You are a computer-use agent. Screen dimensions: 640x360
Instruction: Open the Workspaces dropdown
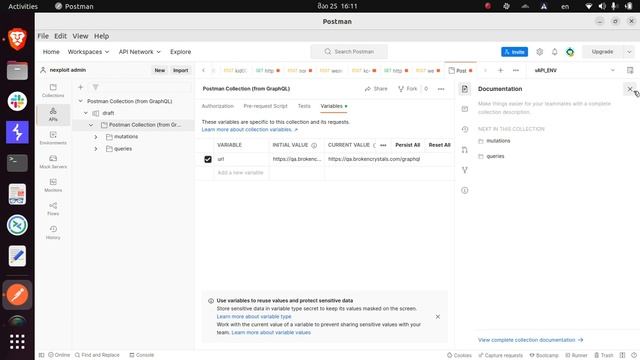[88, 52]
